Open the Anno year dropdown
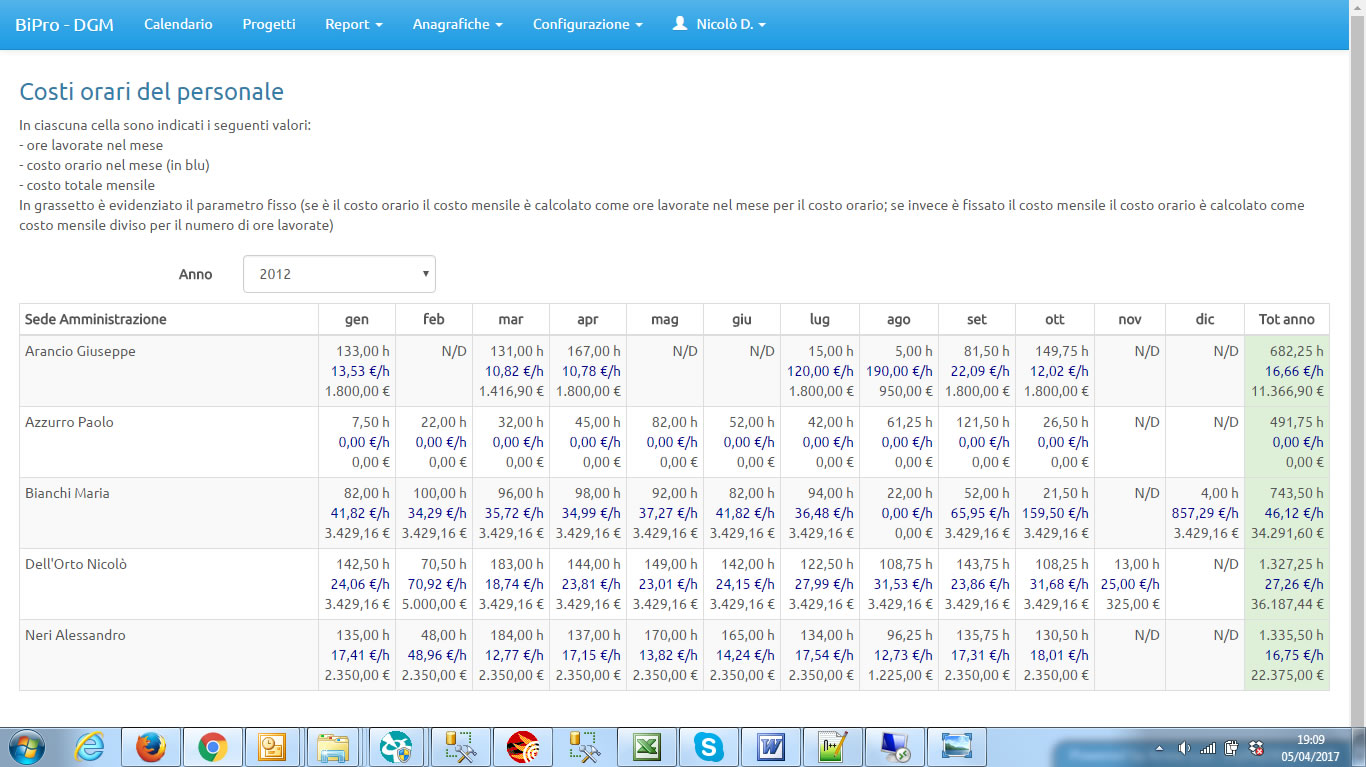This screenshot has width=1366, height=767. pyautogui.click(x=339, y=274)
